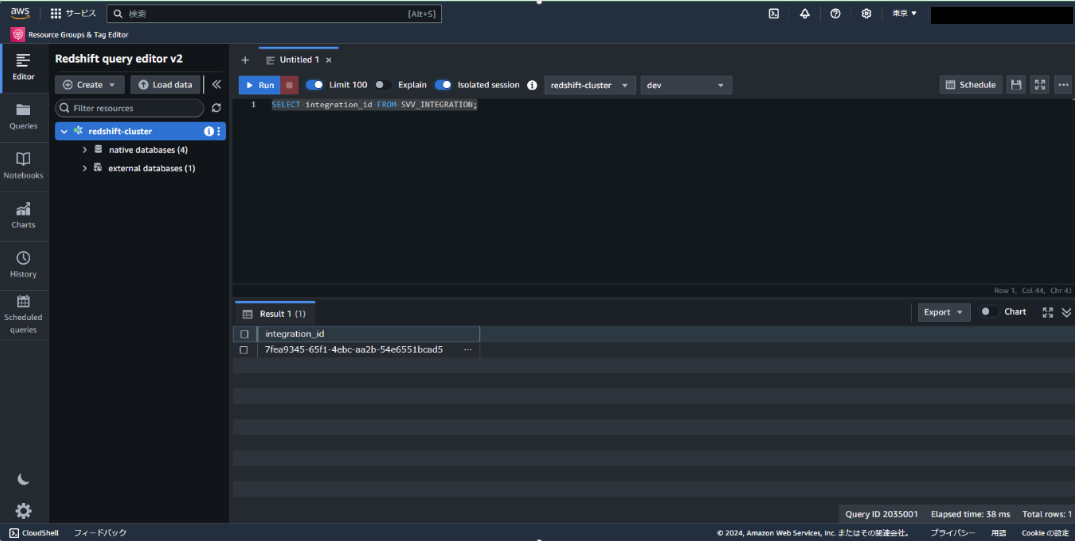The height and width of the screenshot is (541, 1075).
Task: Open the privacy link in the footer
Action: click(952, 533)
